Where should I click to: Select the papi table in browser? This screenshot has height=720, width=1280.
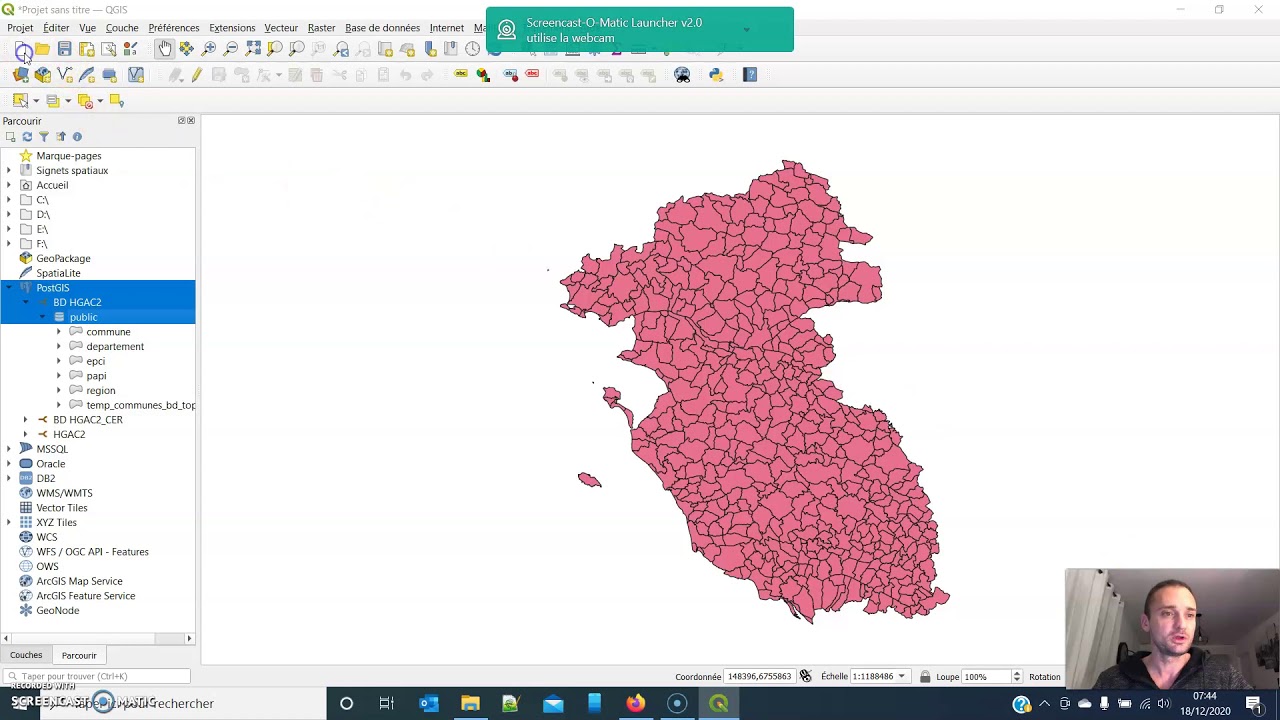pyautogui.click(x=96, y=376)
